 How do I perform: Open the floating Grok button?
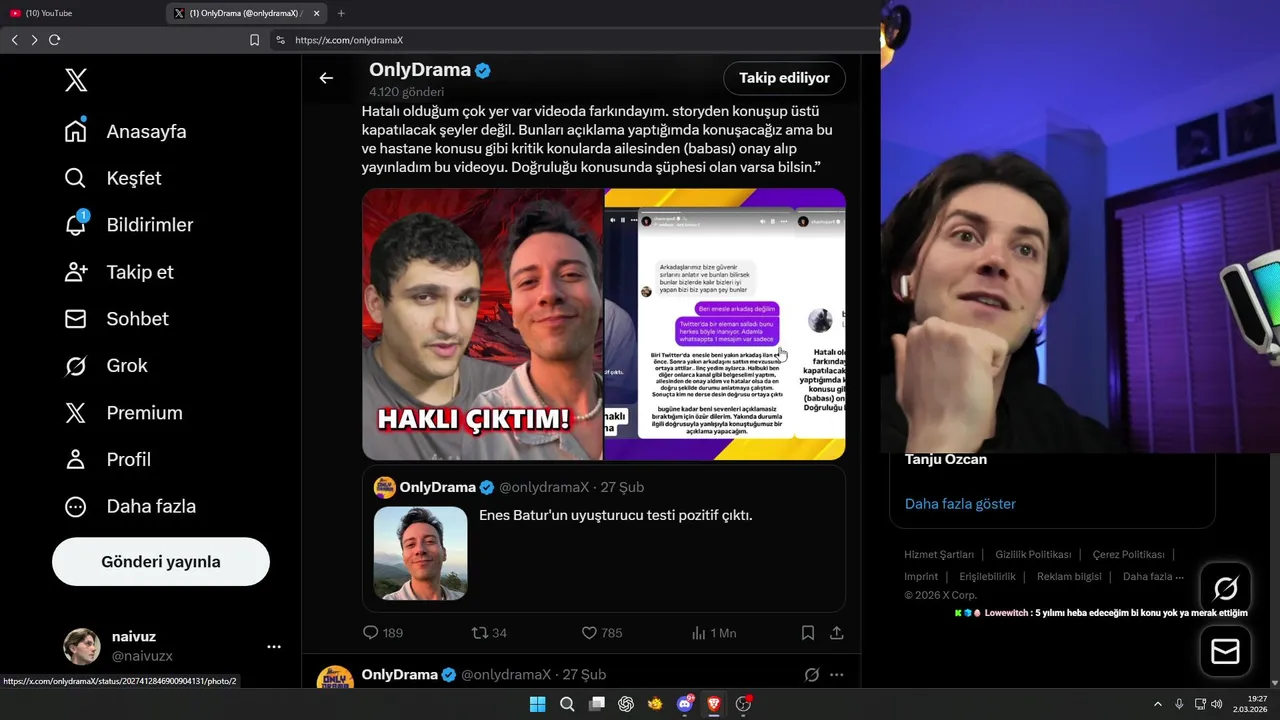coord(1225,588)
